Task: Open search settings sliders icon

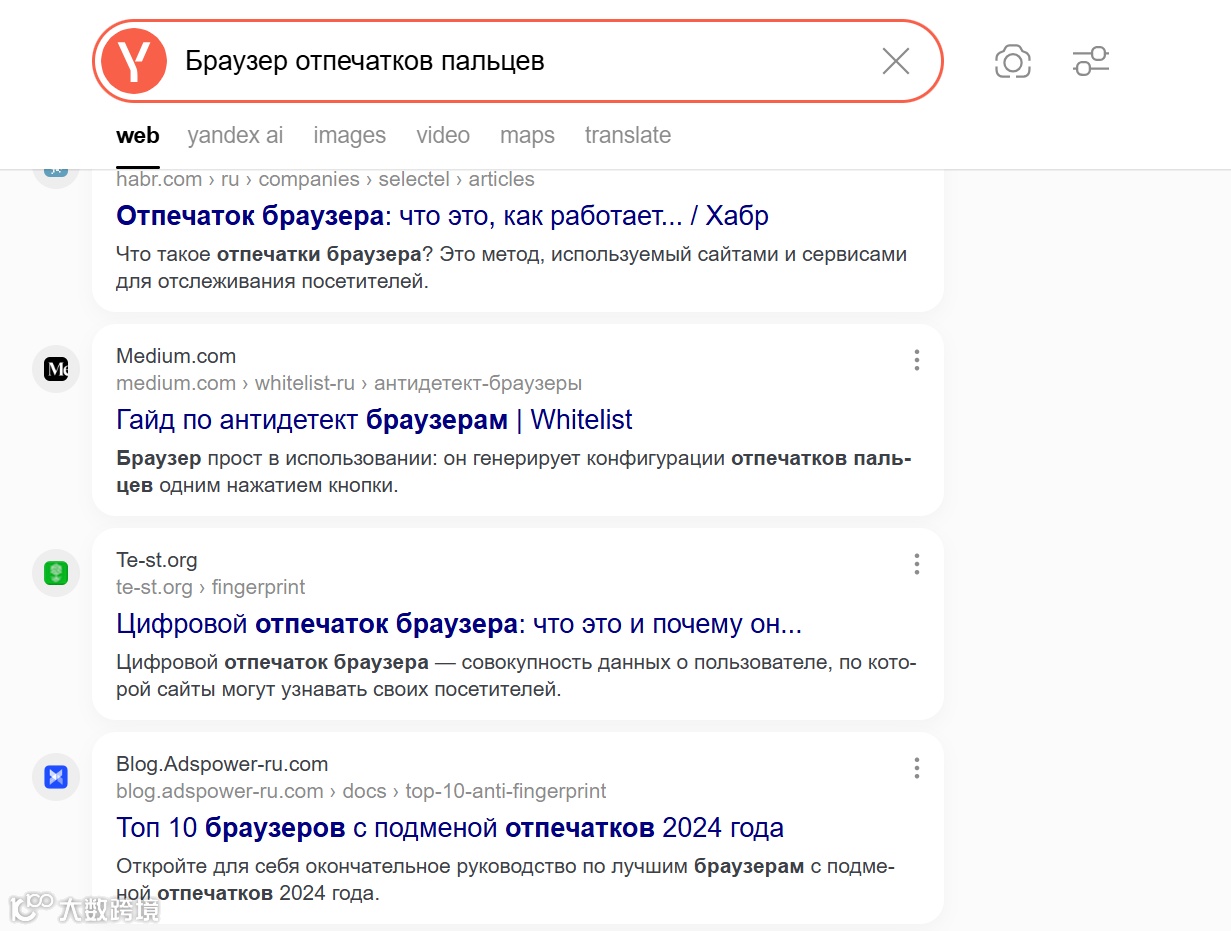Action: pyautogui.click(x=1090, y=61)
